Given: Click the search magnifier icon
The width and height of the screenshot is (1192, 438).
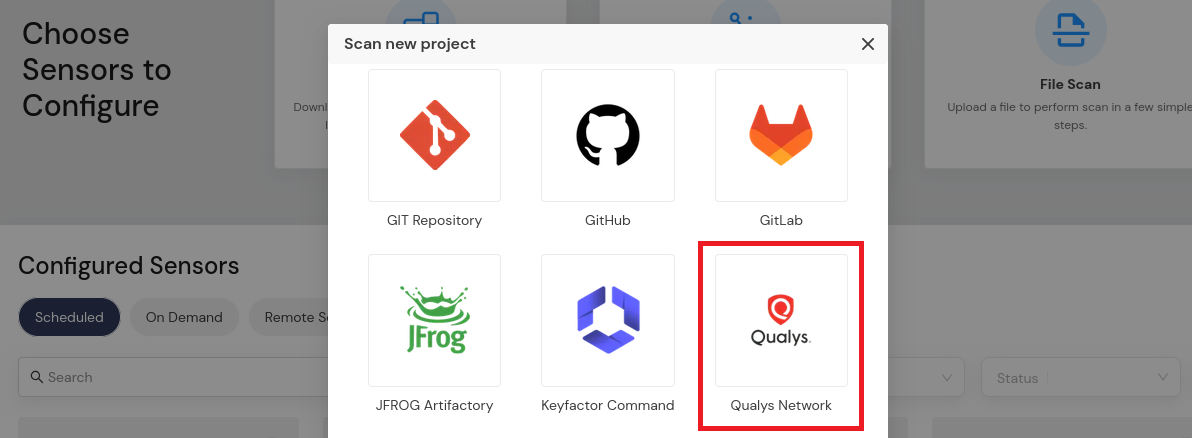Looking at the screenshot, I should tap(36, 377).
